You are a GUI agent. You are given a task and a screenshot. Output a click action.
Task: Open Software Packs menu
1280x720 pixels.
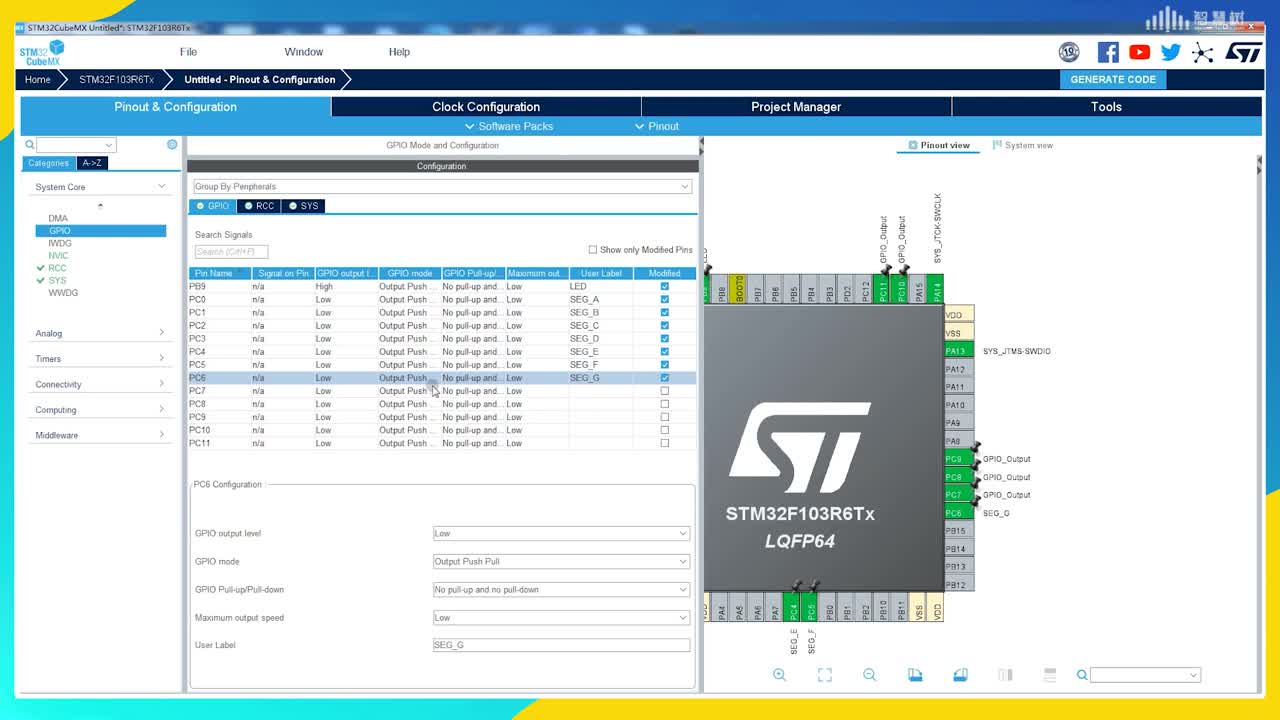509,126
